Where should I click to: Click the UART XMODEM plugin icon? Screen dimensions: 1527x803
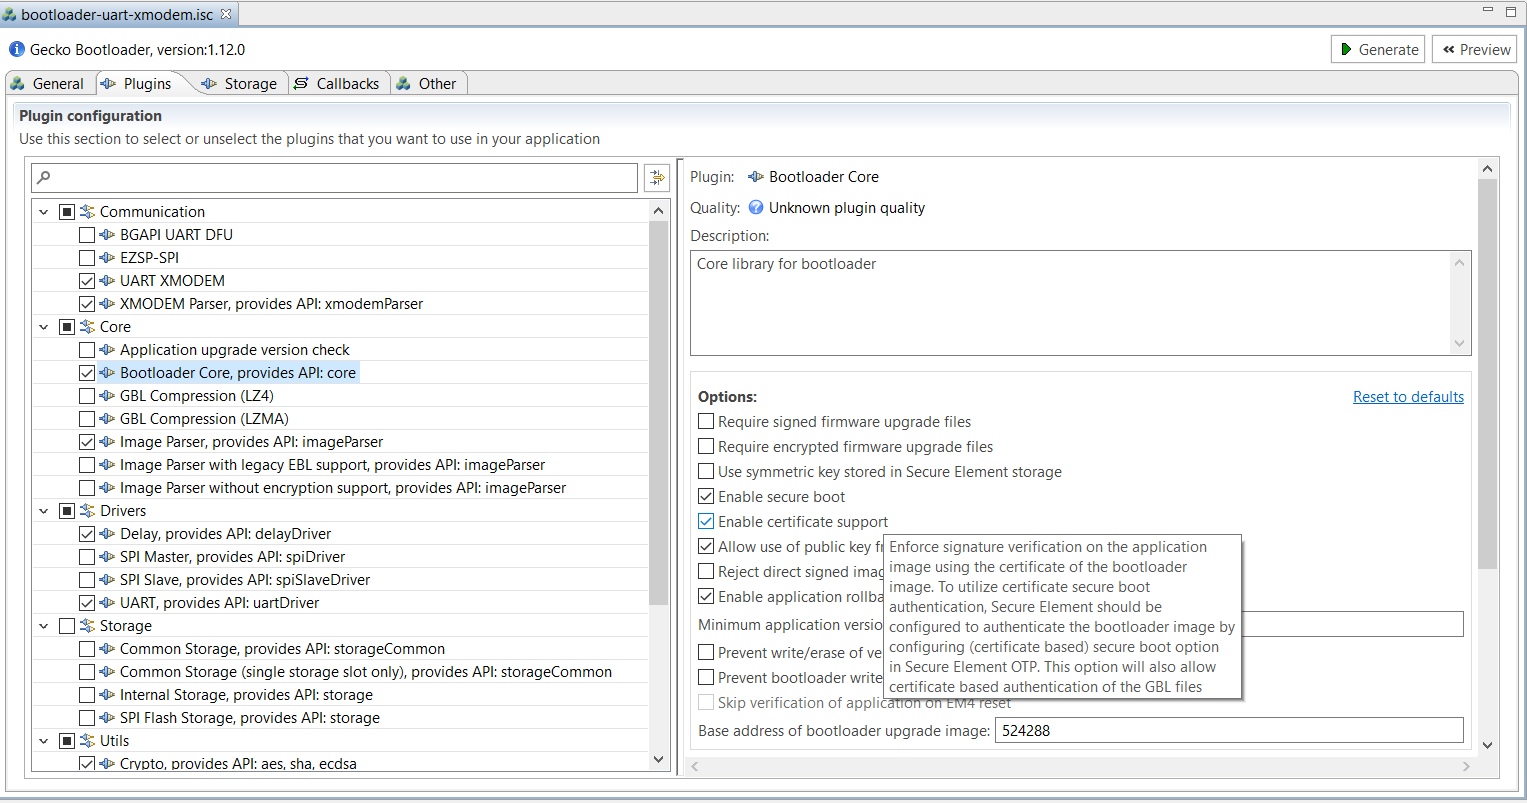click(x=108, y=281)
